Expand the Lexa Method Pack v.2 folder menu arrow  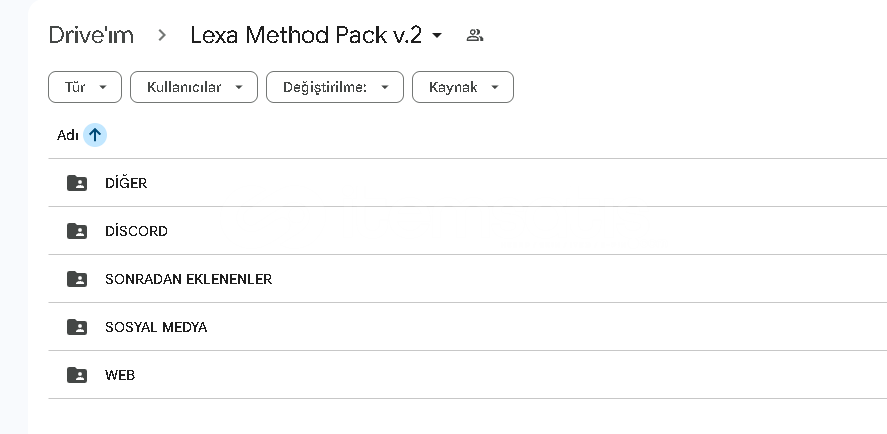click(437, 36)
